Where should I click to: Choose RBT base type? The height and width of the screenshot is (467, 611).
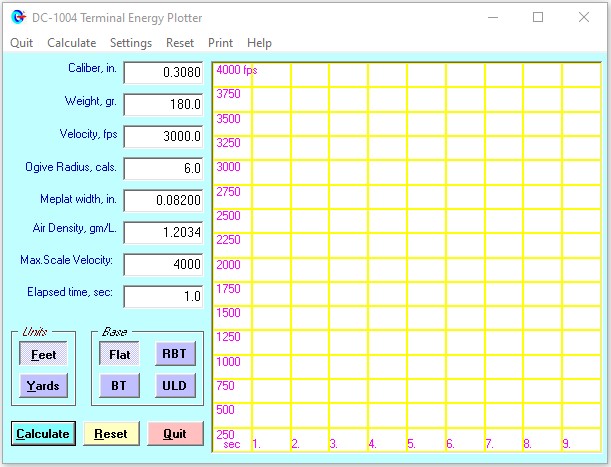pos(175,354)
